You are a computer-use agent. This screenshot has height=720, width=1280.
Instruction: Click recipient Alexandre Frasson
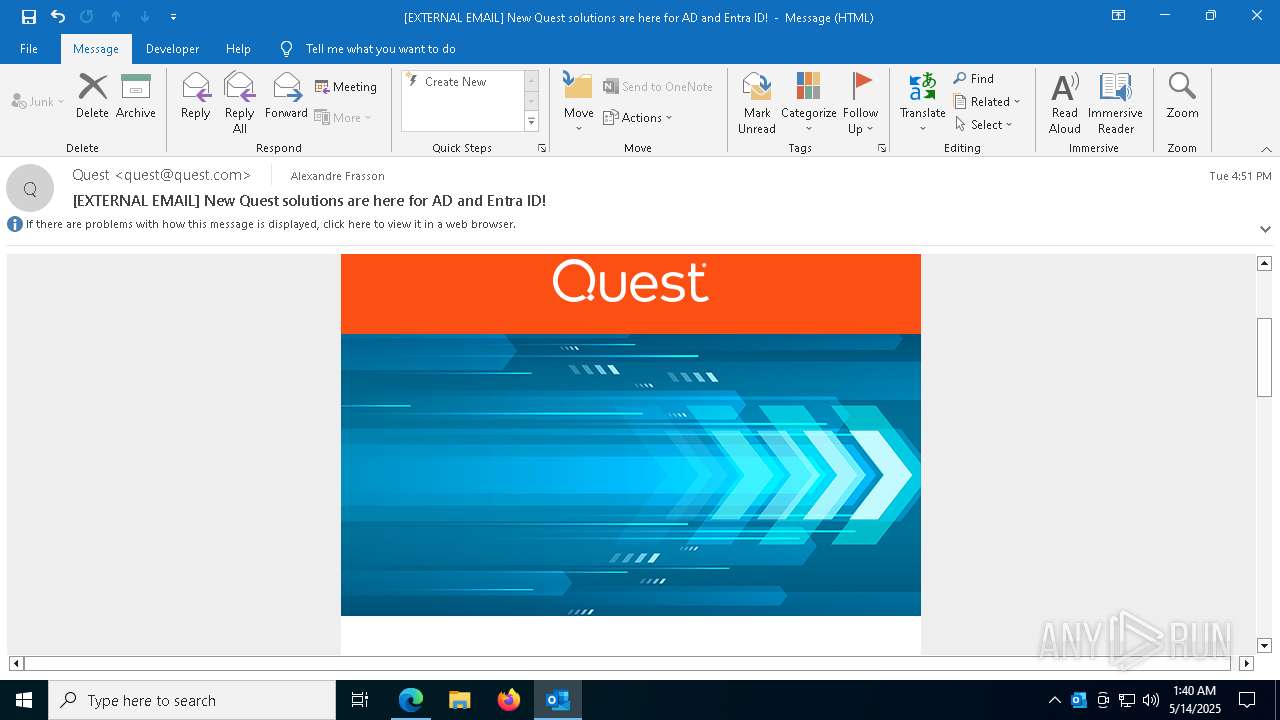[x=337, y=176]
